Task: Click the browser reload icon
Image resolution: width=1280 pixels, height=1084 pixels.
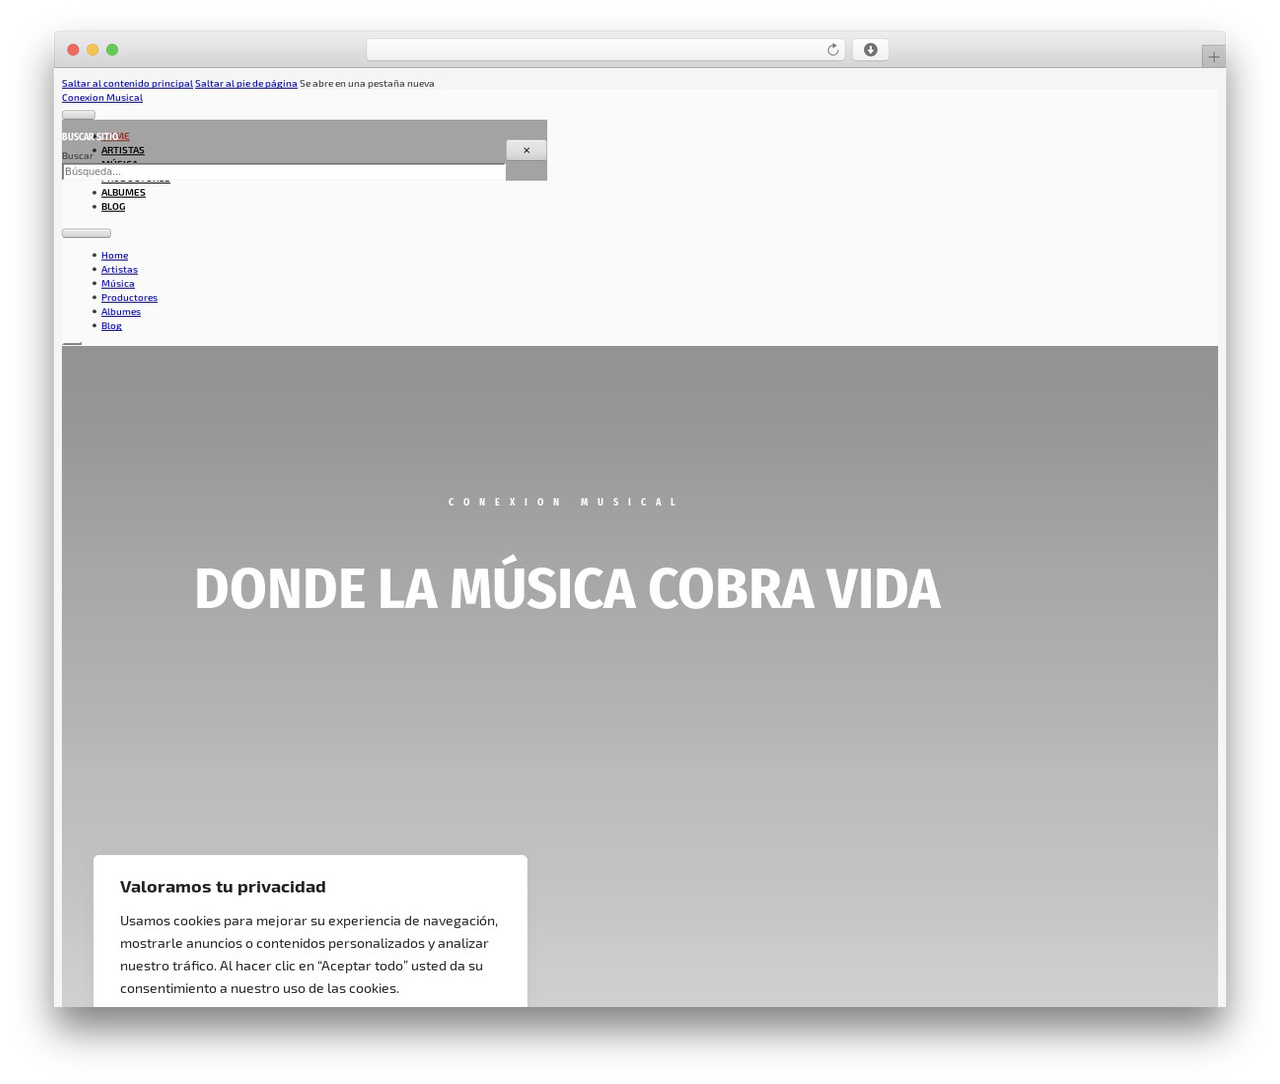Action: point(832,50)
